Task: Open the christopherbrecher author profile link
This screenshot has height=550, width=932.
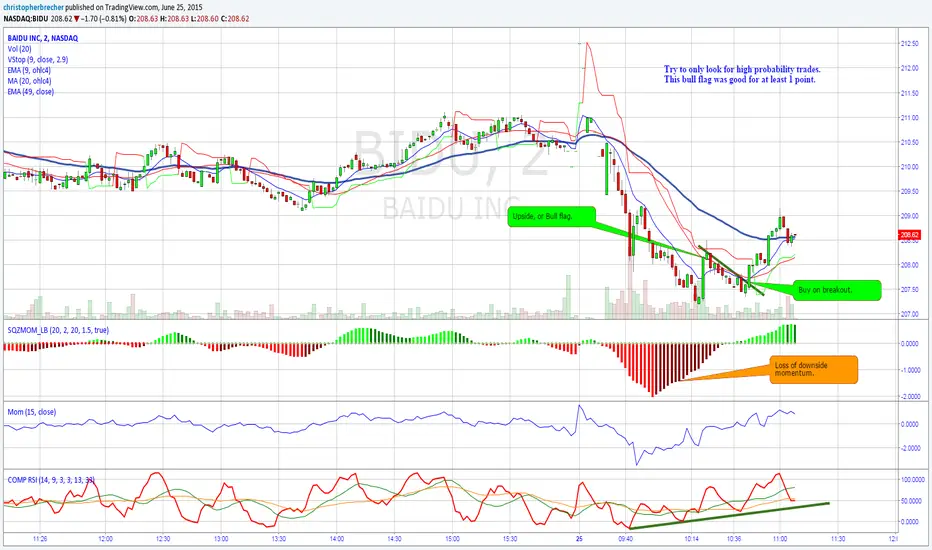Action: click(33, 8)
